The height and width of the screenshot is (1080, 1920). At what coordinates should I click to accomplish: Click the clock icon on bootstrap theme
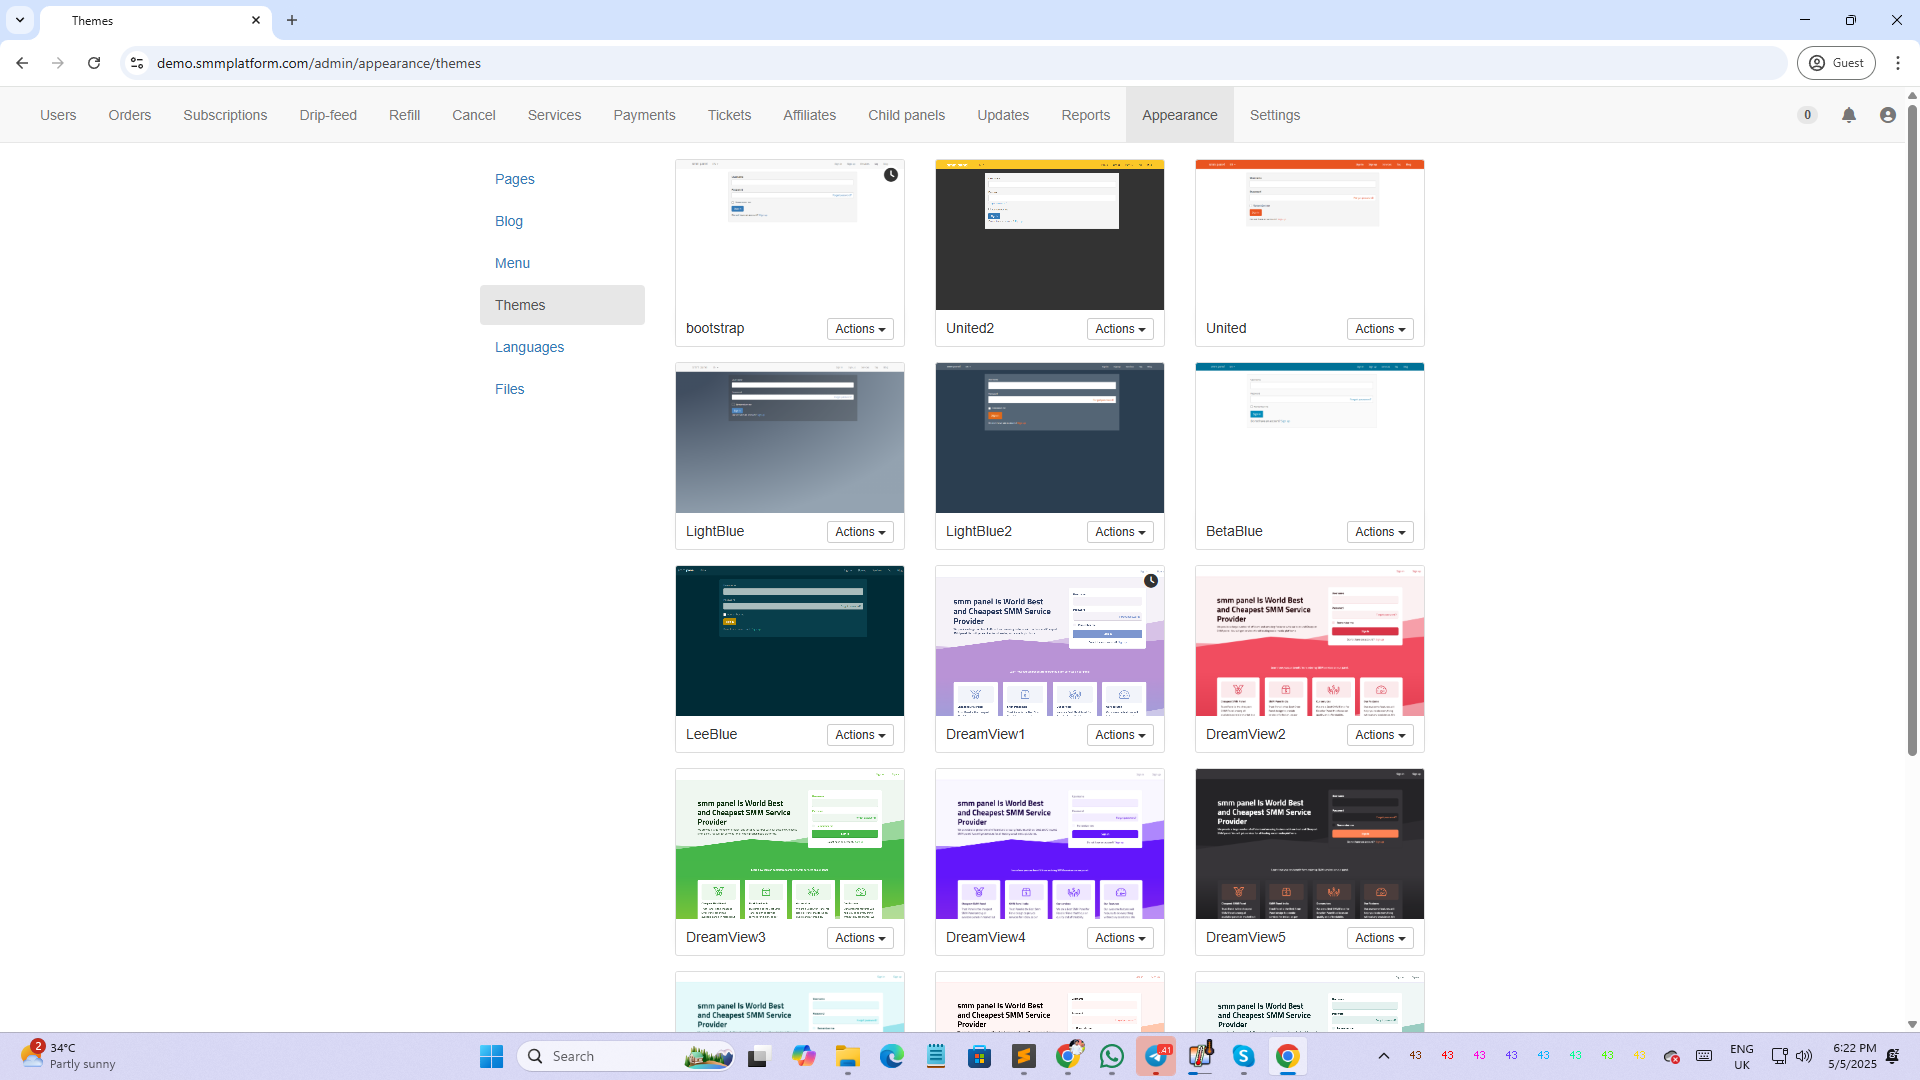pos(890,175)
